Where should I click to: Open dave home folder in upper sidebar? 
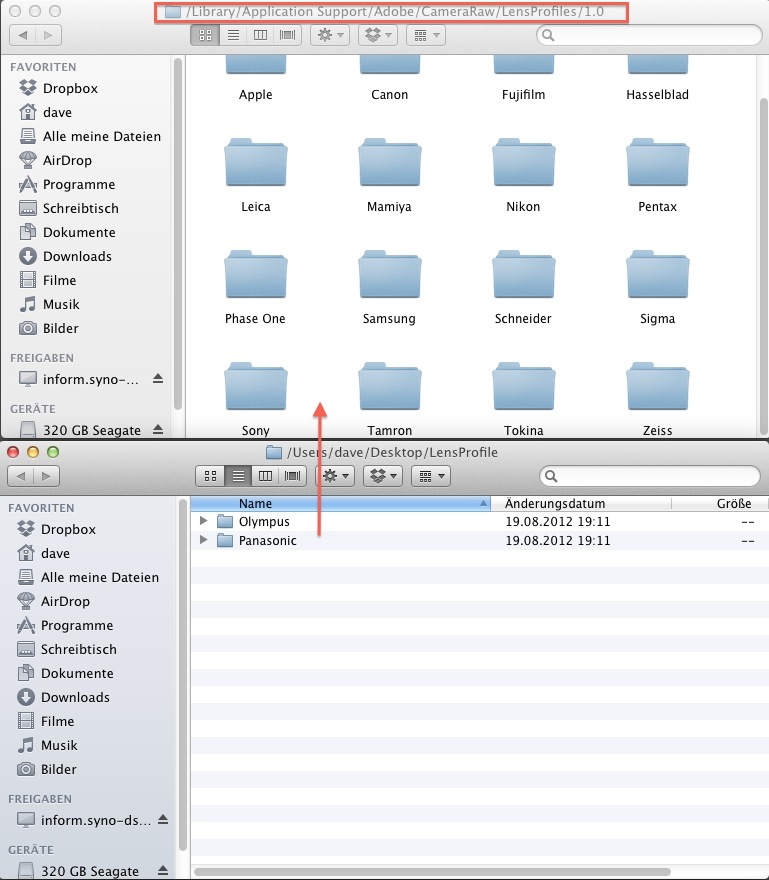[45, 112]
